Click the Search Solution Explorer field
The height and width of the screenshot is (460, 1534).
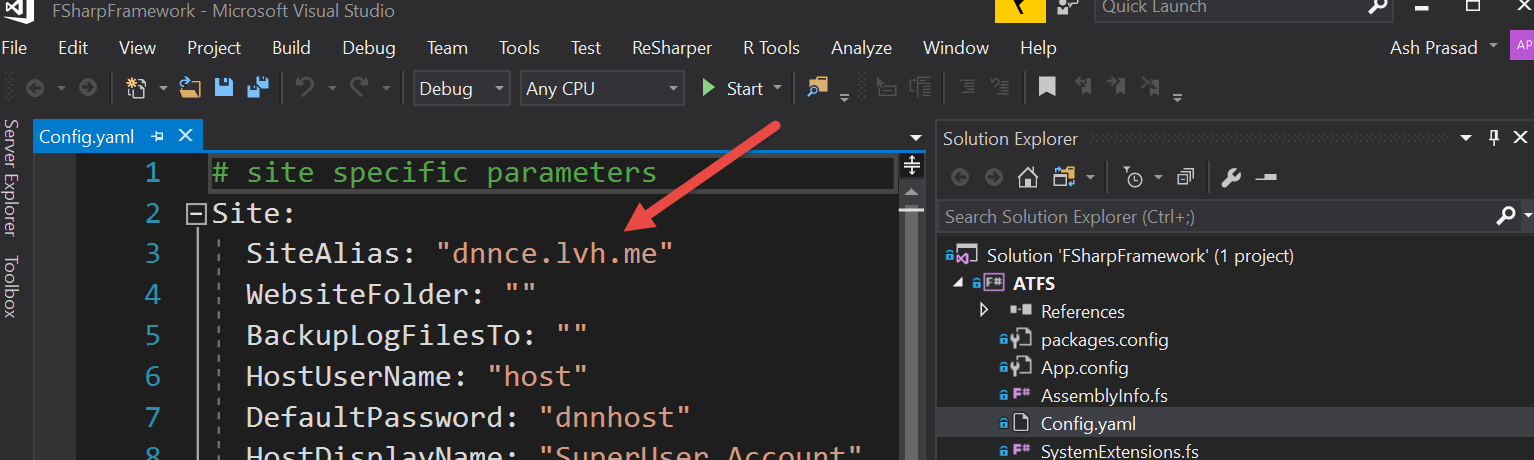(1215, 216)
